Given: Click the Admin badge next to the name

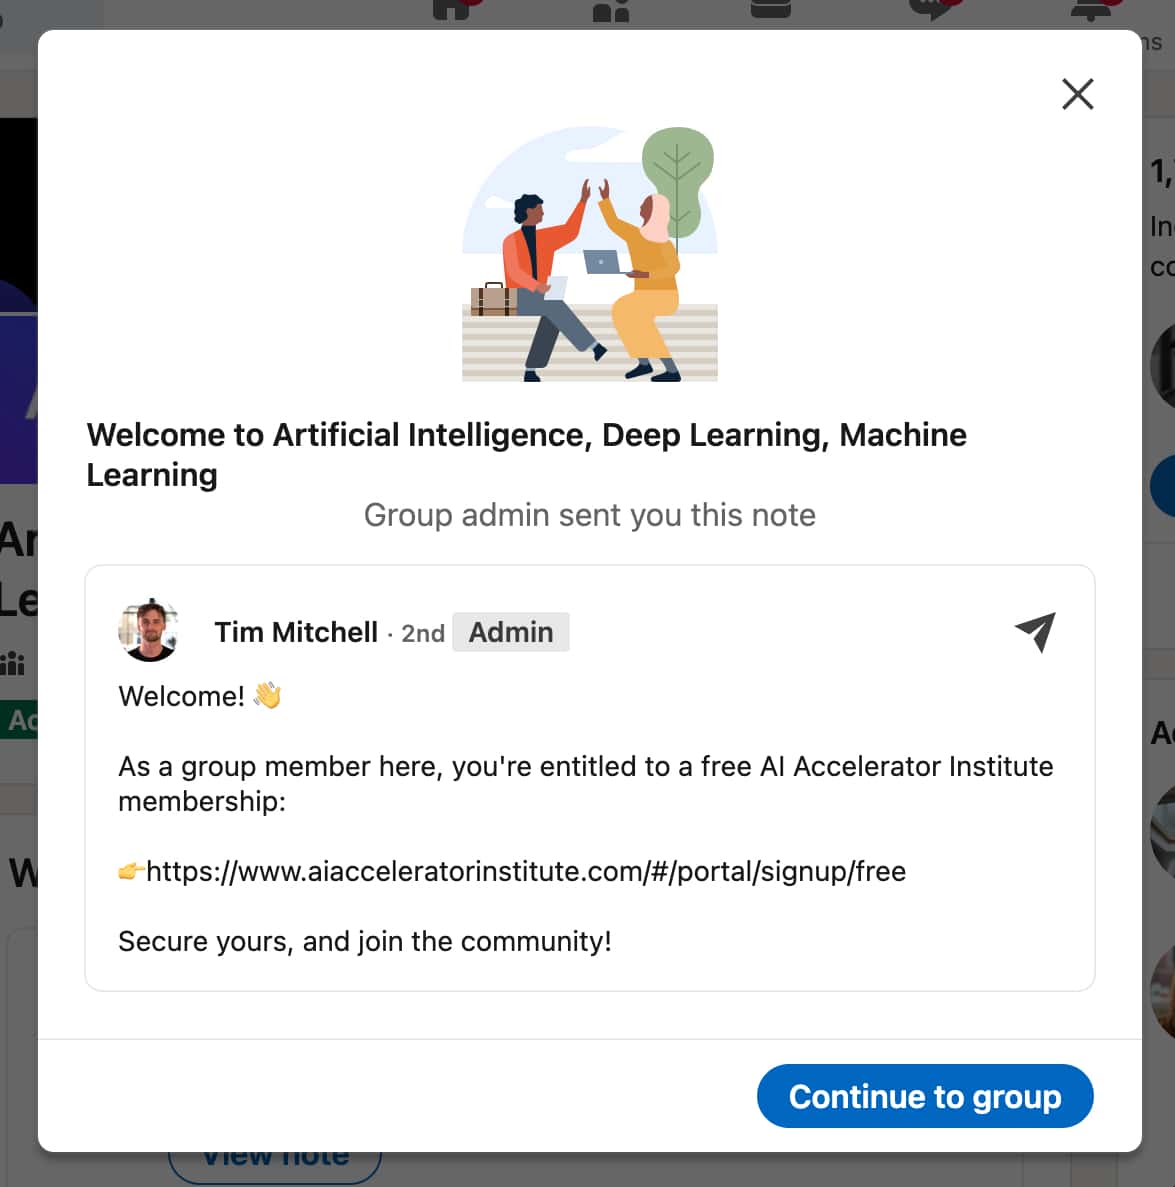Looking at the screenshot, I should (x=511, y=632).
